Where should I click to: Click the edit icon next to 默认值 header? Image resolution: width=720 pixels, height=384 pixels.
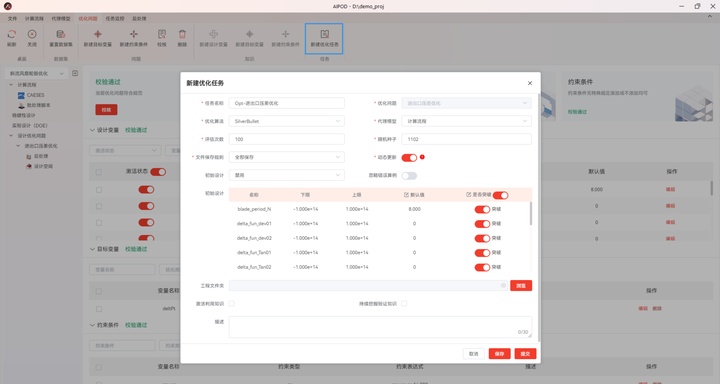[406, 195]
